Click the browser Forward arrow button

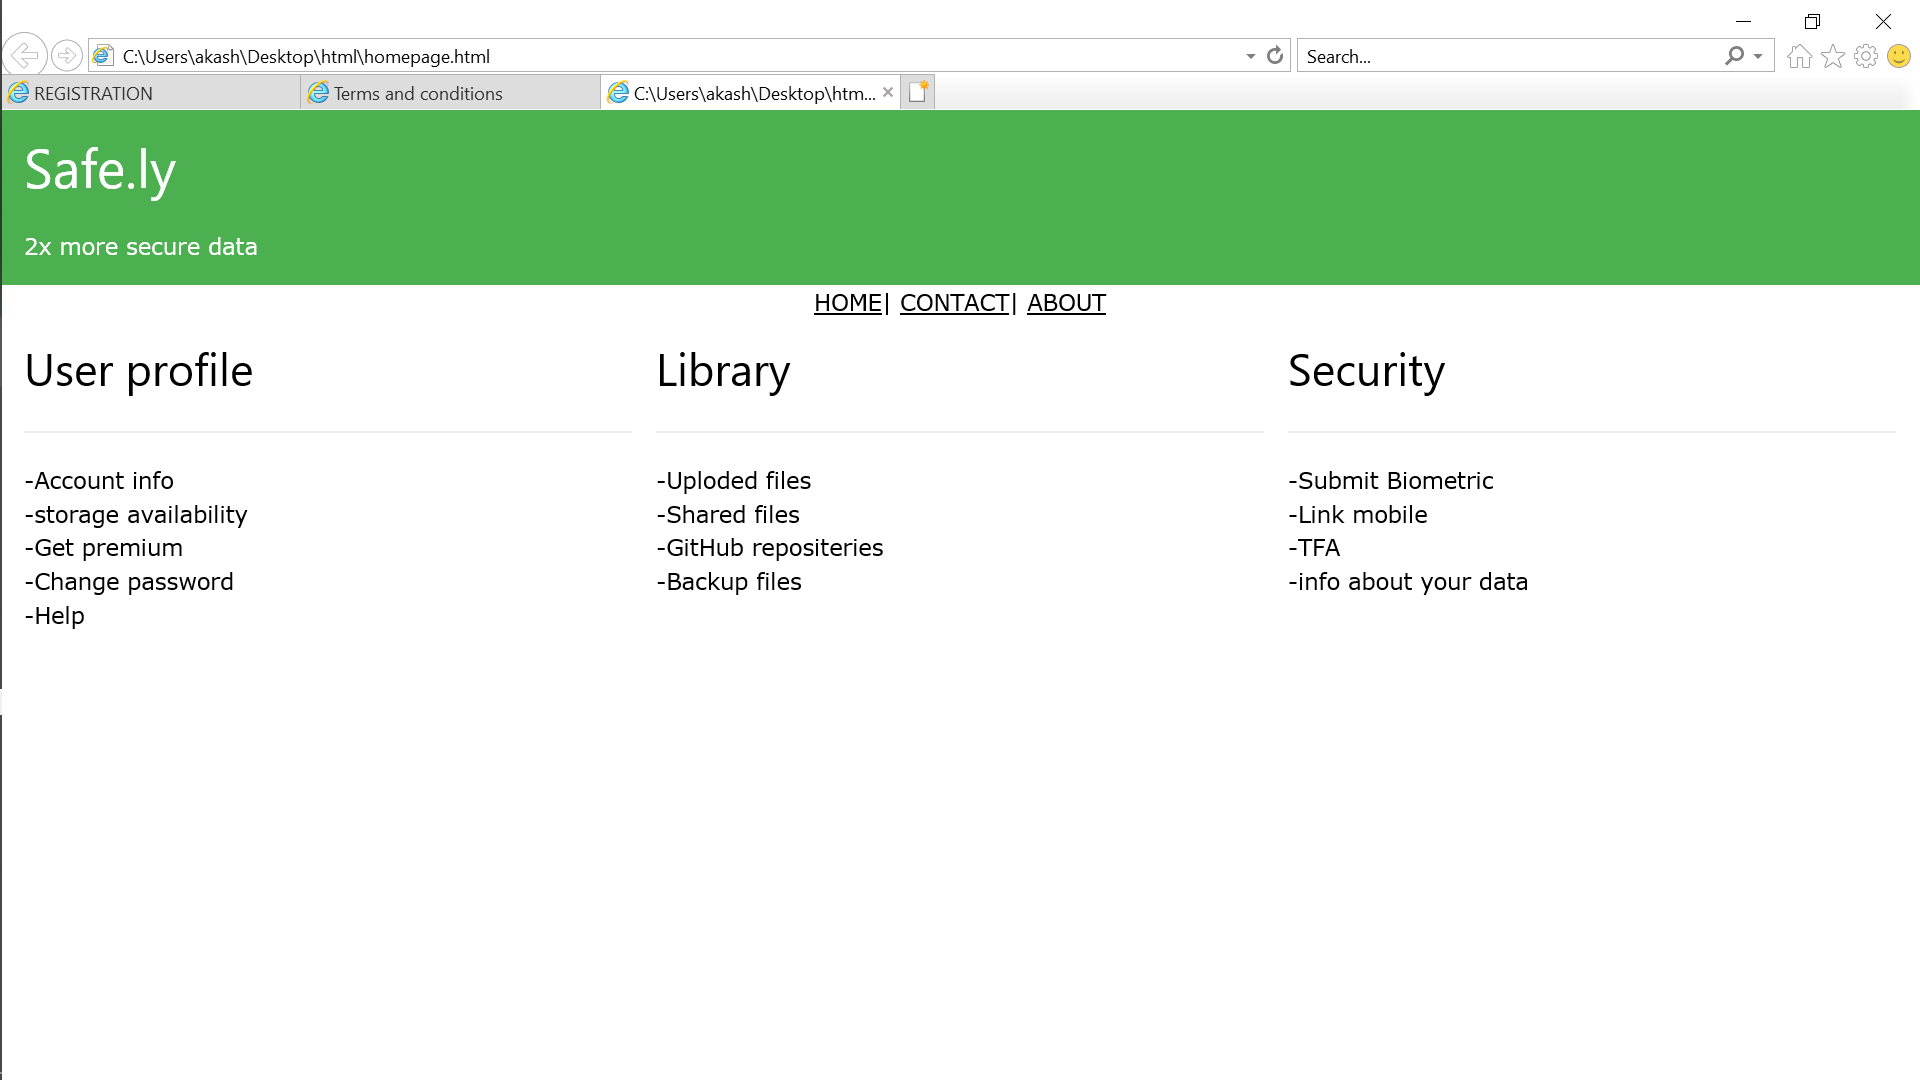coord(67,55)
